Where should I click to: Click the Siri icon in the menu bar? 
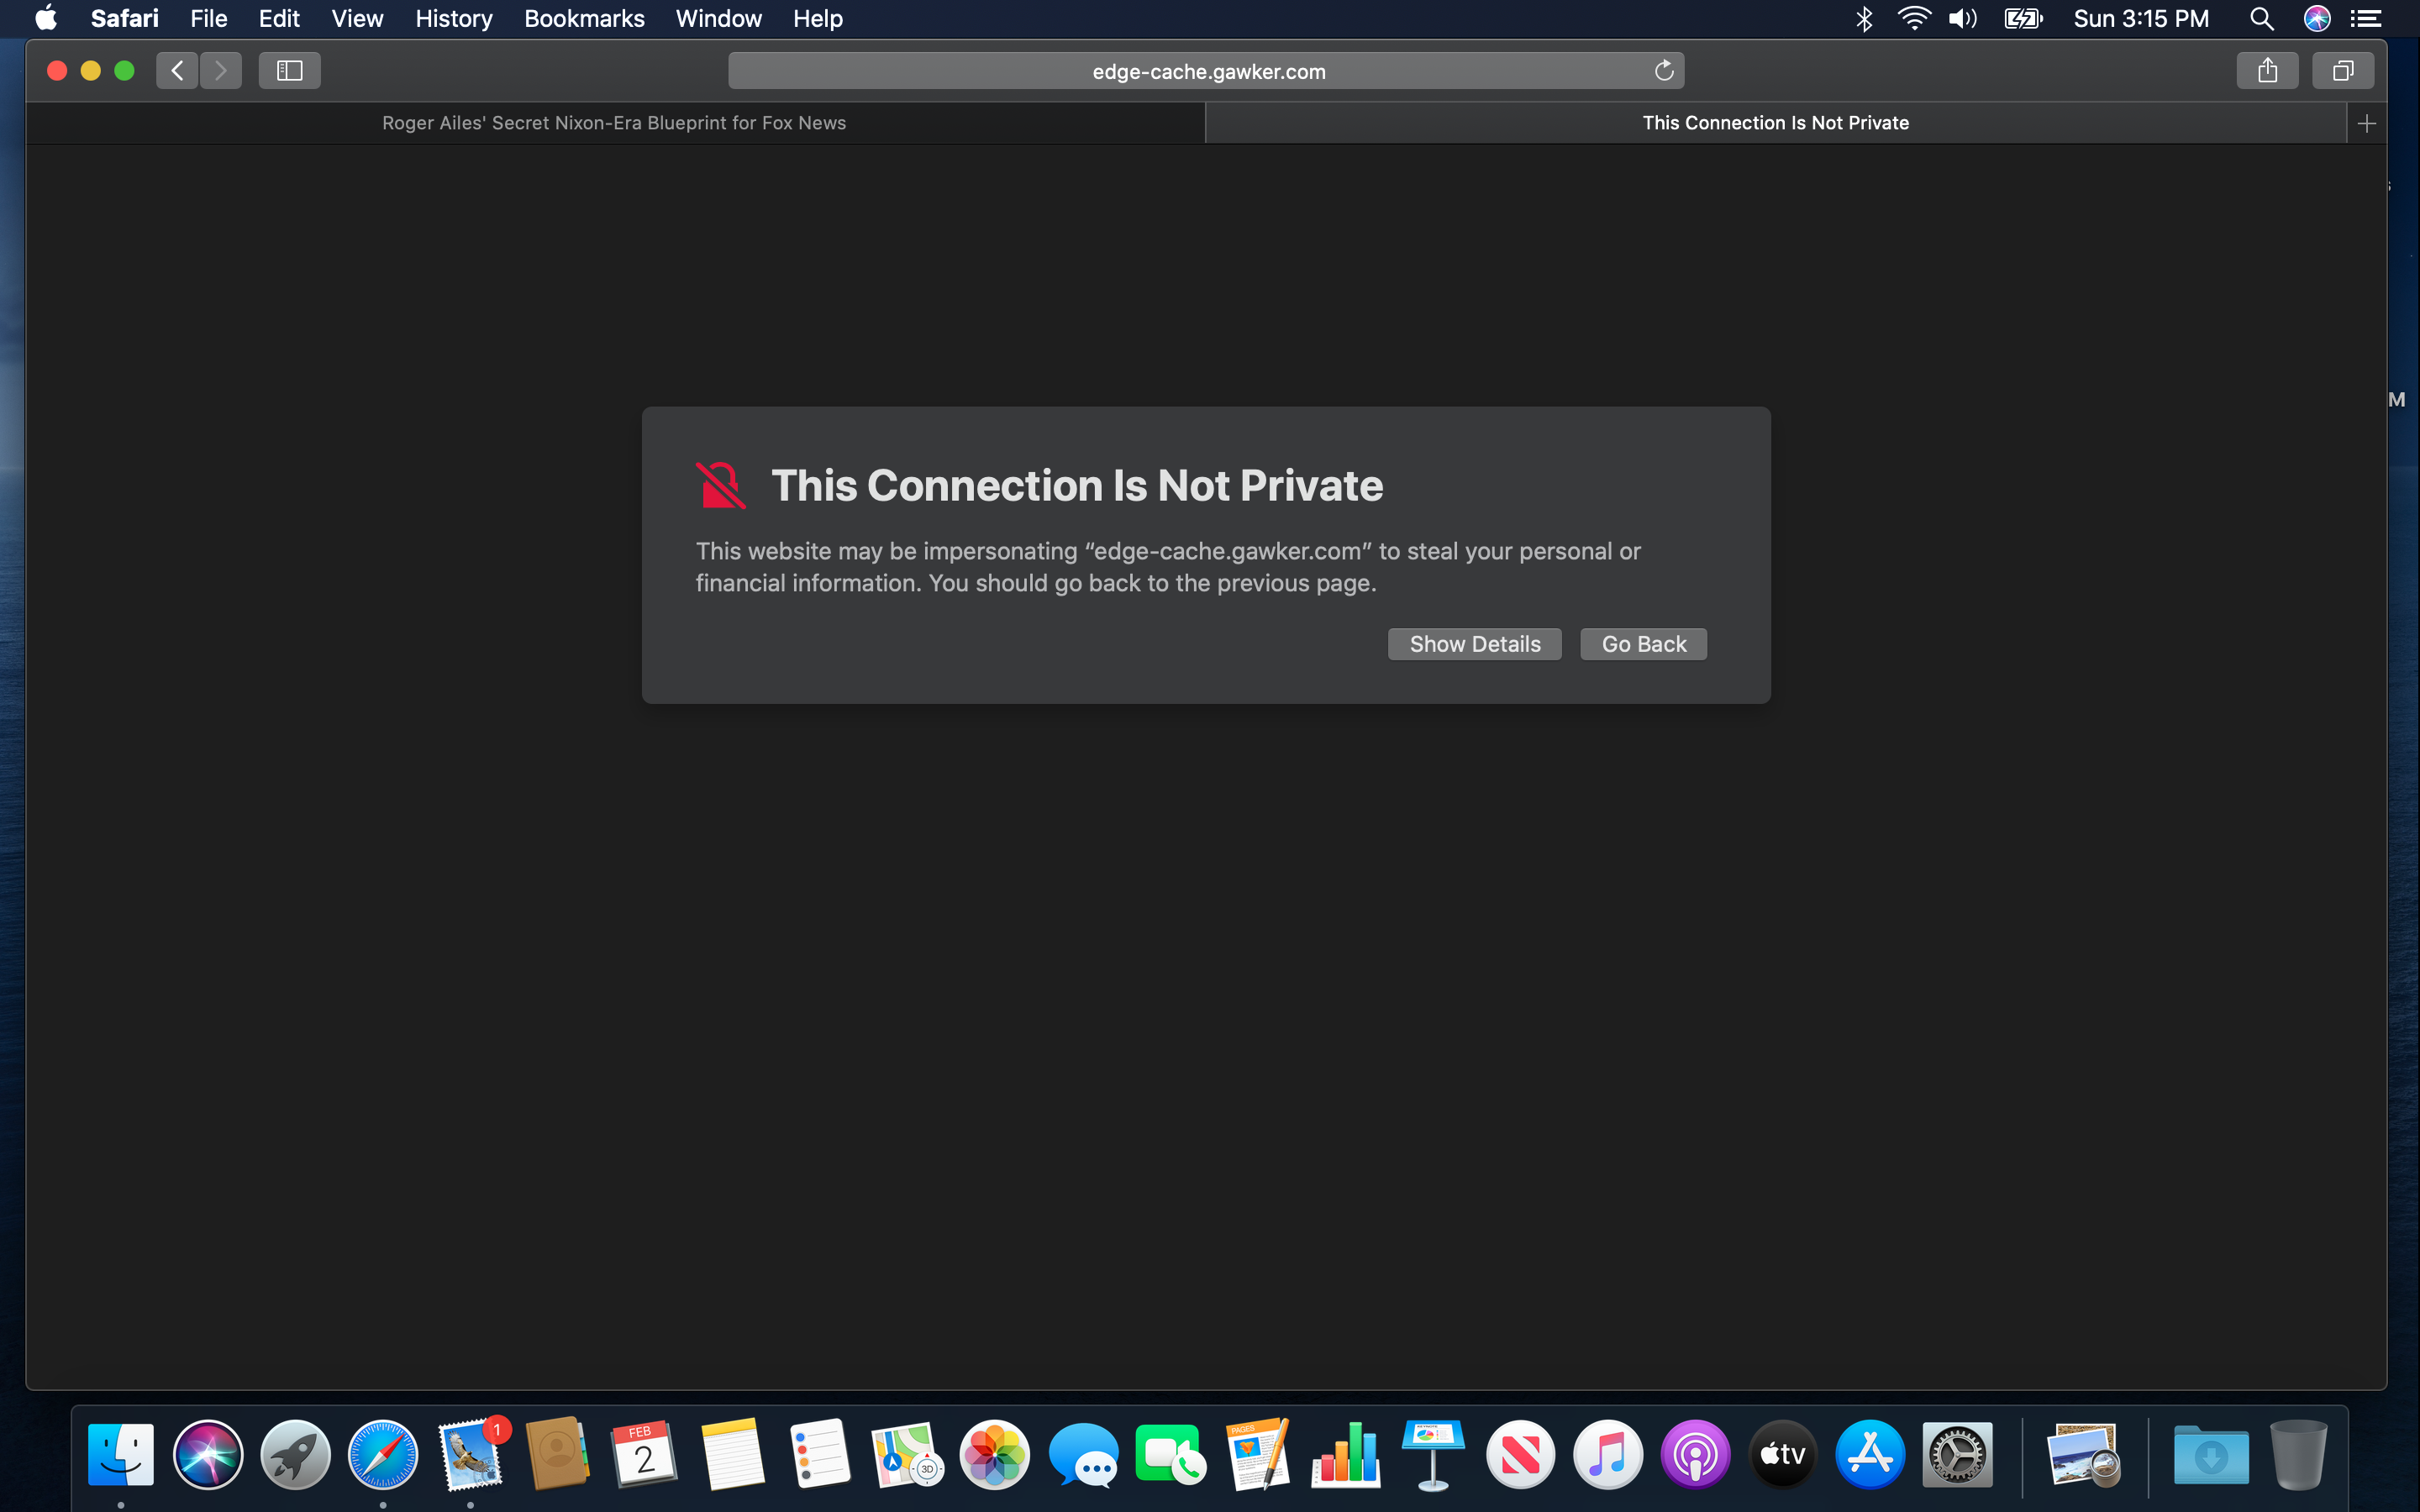click(2316, 18)
